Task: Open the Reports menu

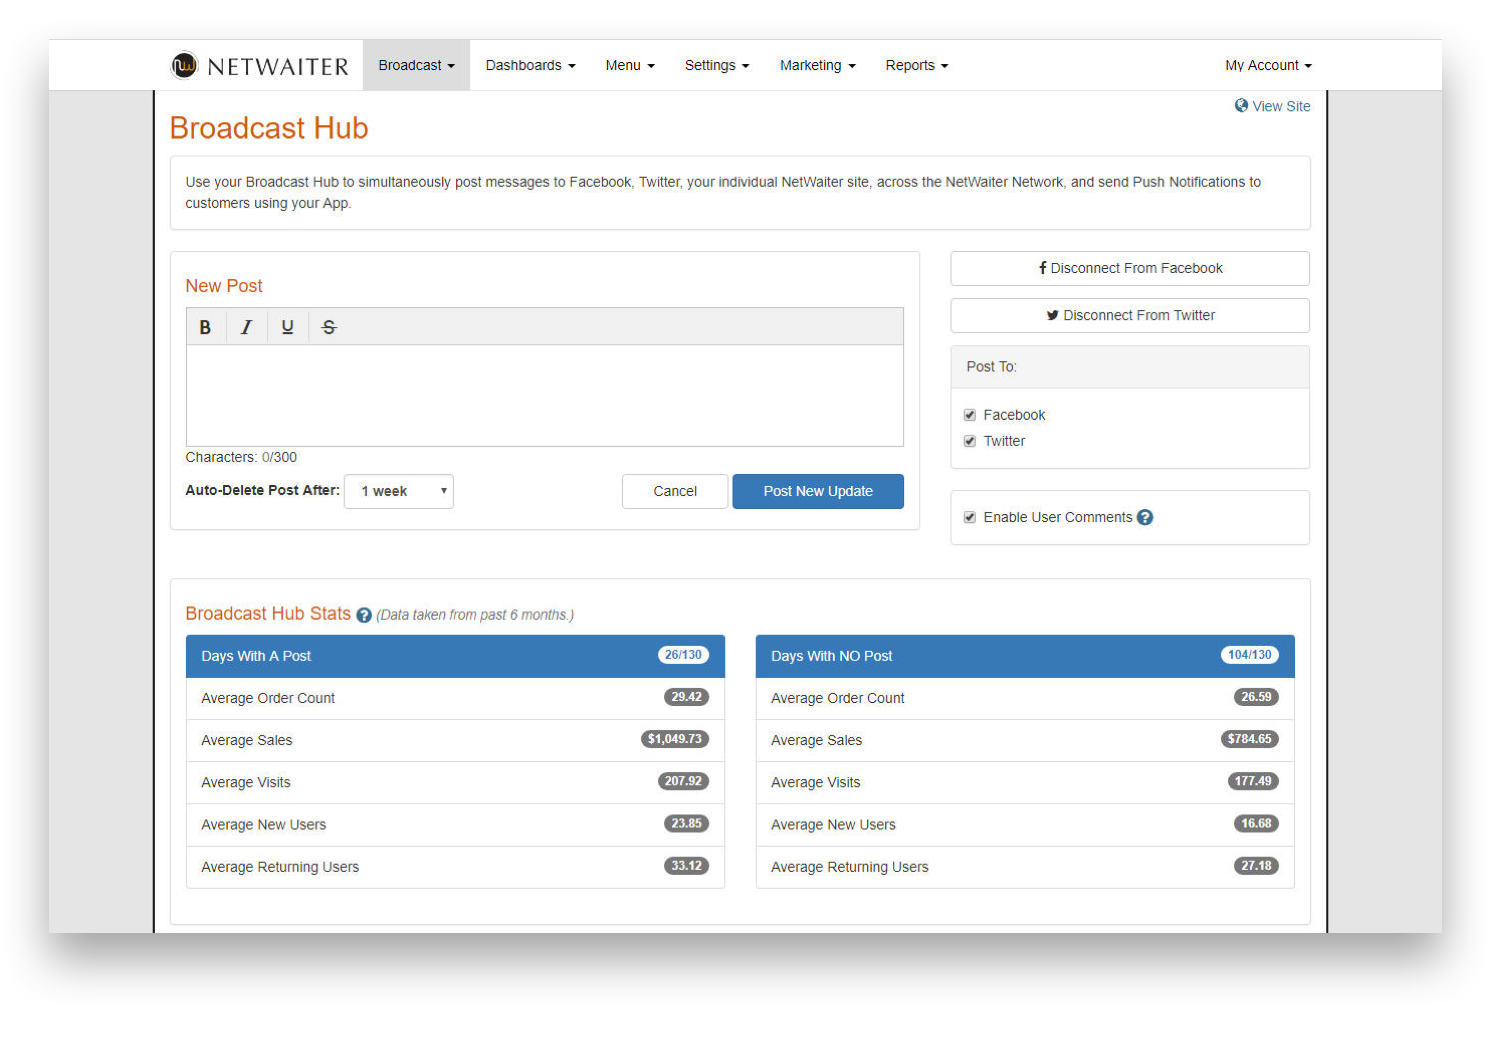Action: tap(917, 65)
